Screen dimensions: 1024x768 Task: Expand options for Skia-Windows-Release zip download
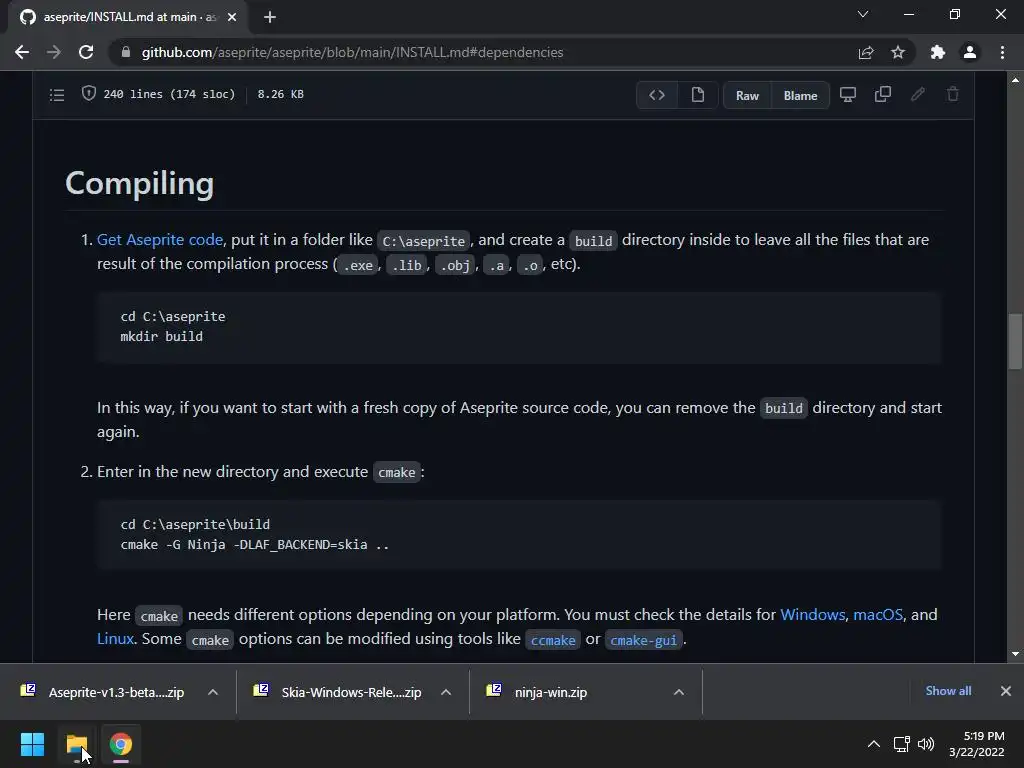(446, 692)
